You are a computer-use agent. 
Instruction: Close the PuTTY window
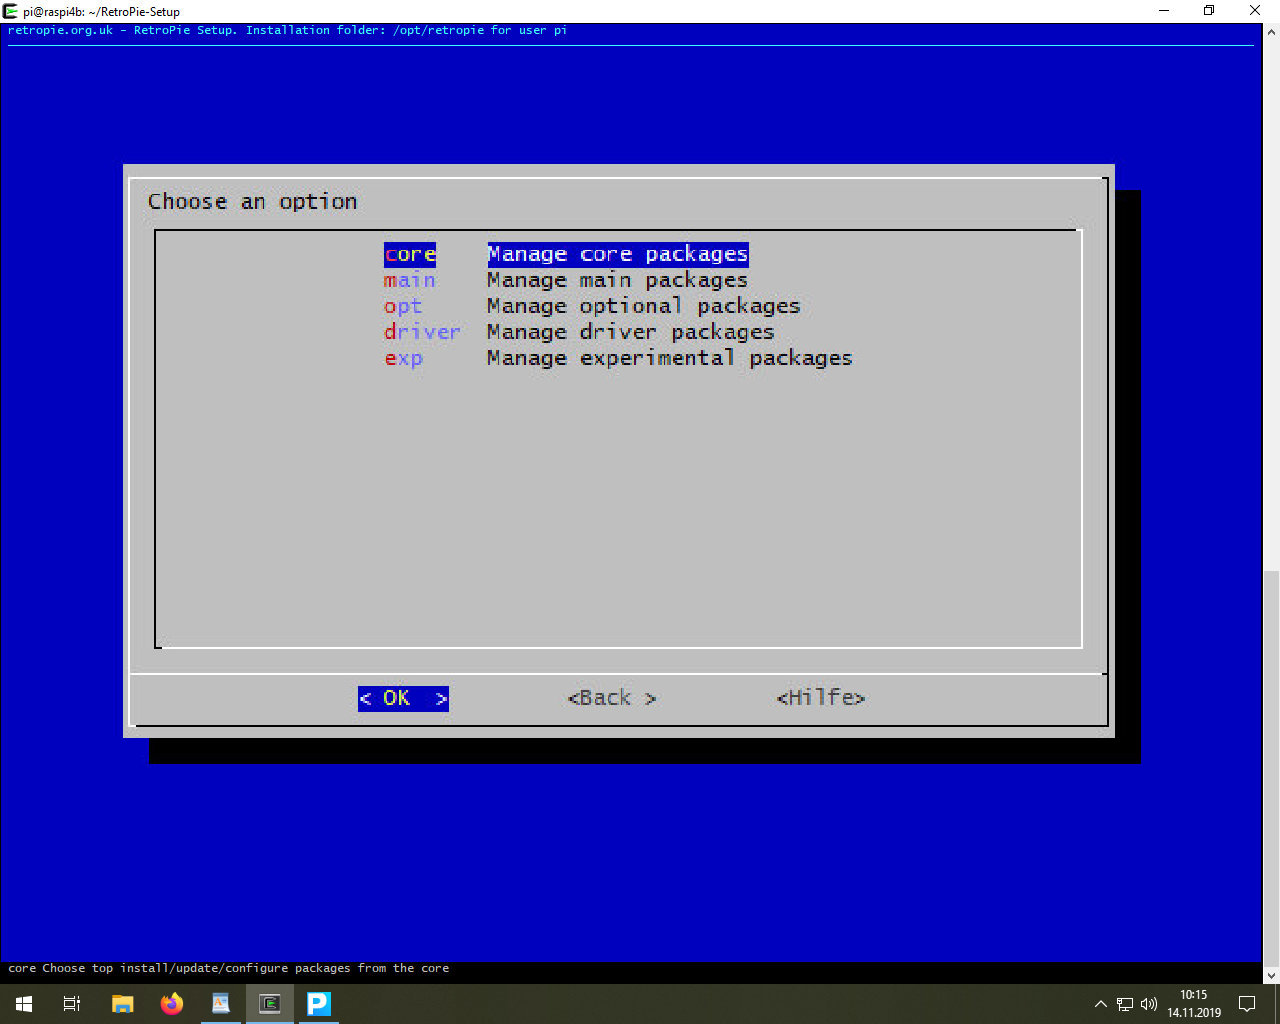(1256, 11)
